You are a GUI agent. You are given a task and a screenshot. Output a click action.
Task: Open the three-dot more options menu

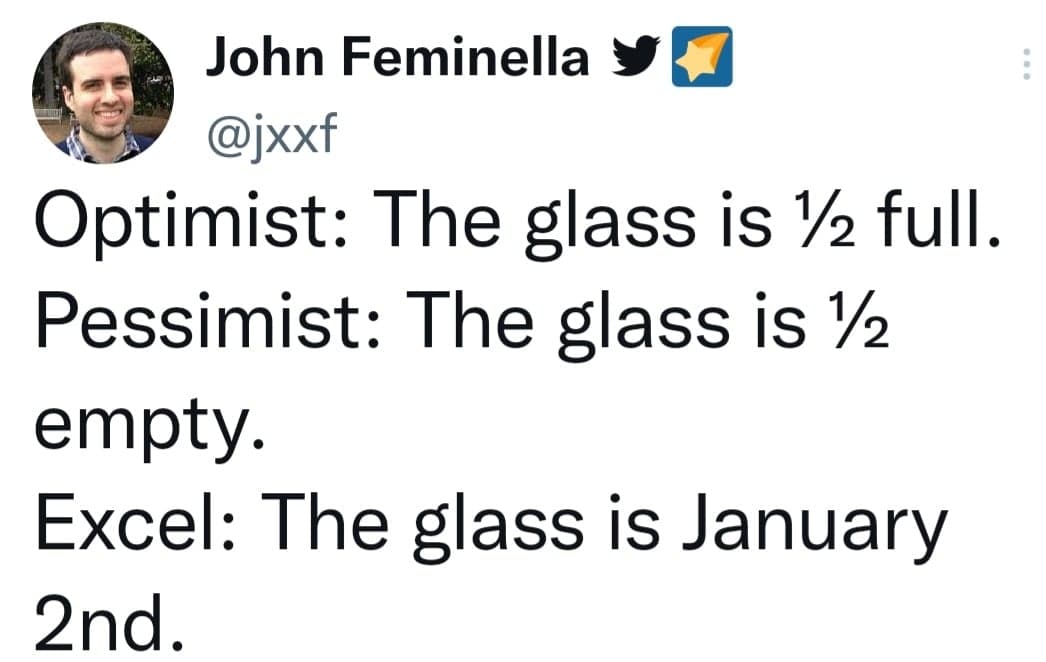tap(1024, 67)
